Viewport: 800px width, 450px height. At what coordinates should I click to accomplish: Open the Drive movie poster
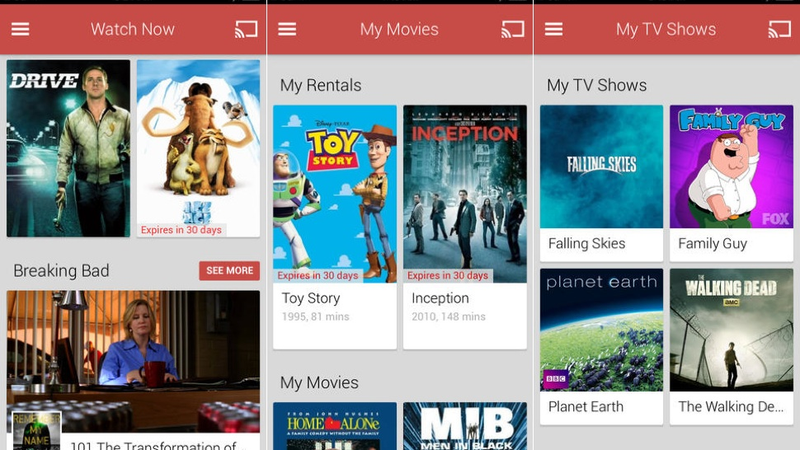pyautogui.click(x=68, y=148)
